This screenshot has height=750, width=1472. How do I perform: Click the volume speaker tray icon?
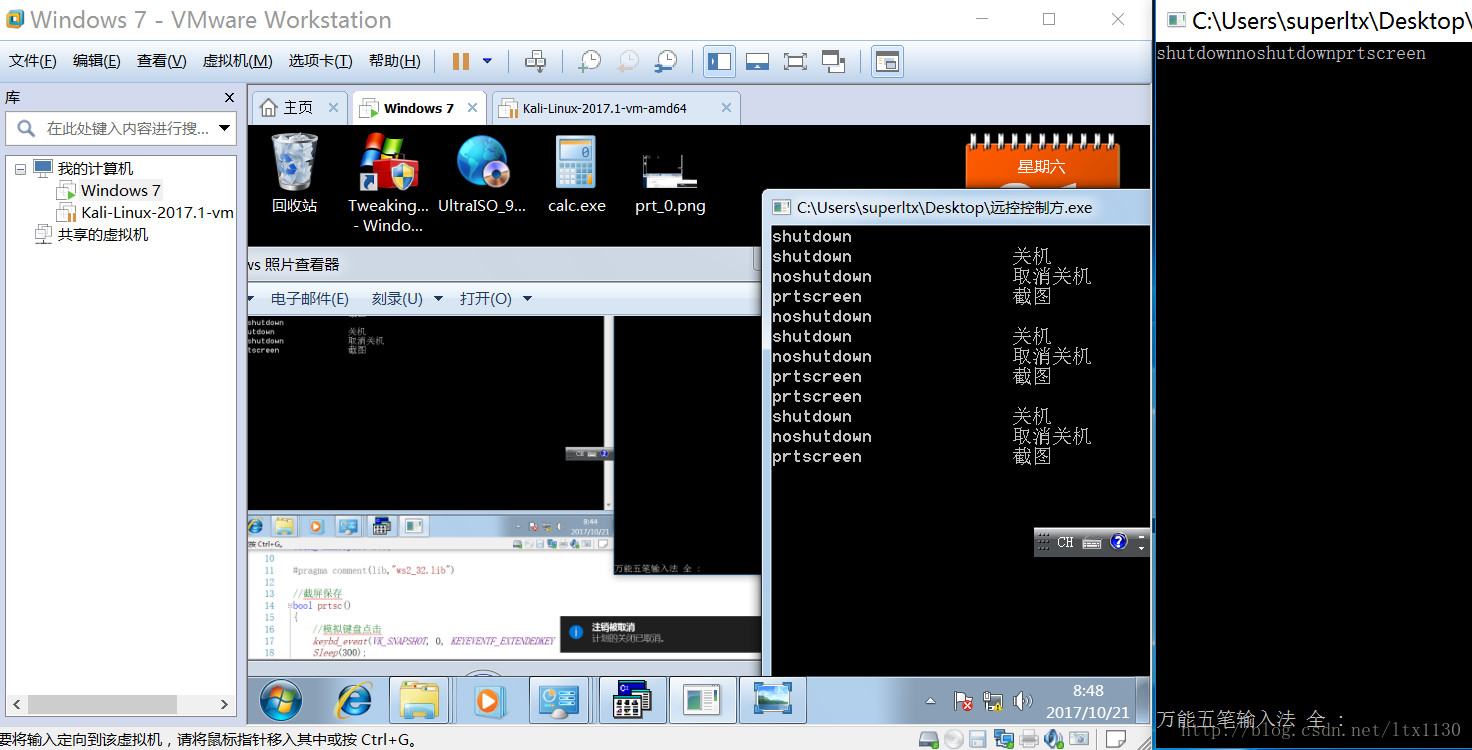tap(1022, 701)
